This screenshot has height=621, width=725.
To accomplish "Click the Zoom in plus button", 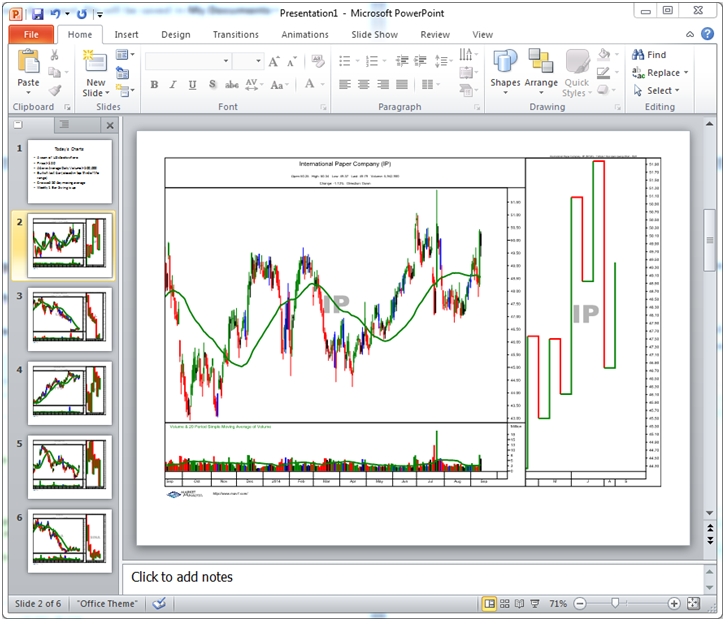I will coord(674,603).
